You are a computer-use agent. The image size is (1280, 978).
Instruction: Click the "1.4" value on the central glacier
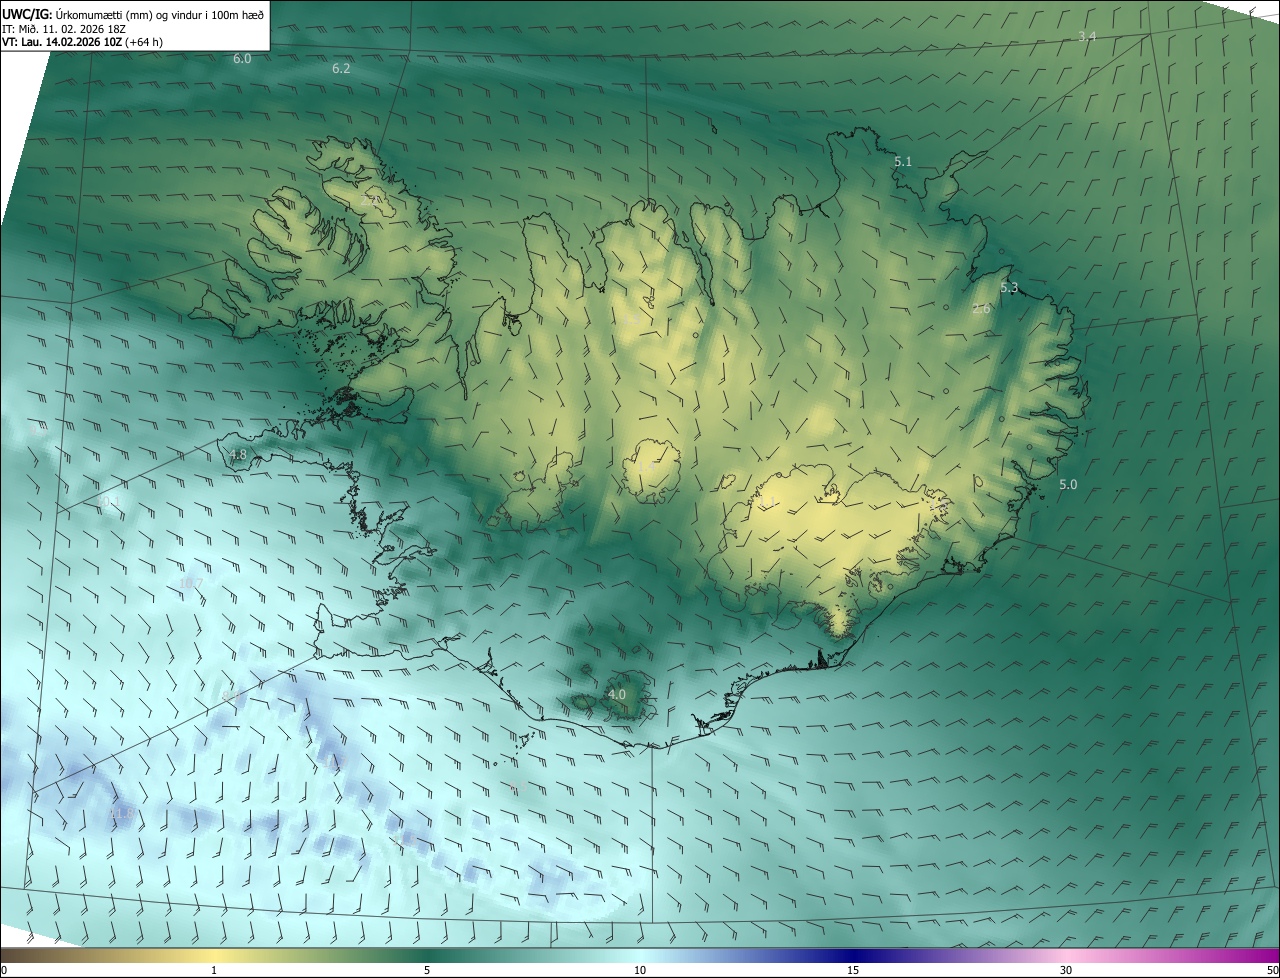pos(646,467)
